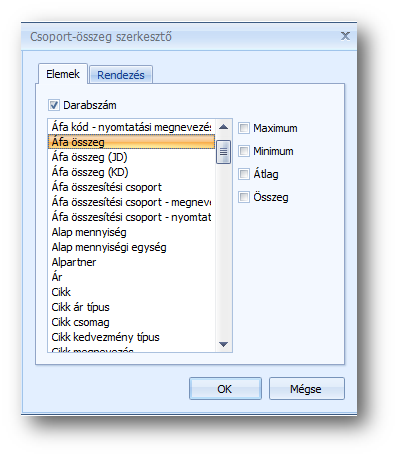Pick the 'Ár' list entry
The image size is (399, 458).
pyautogui.click(x=131, y=277)
